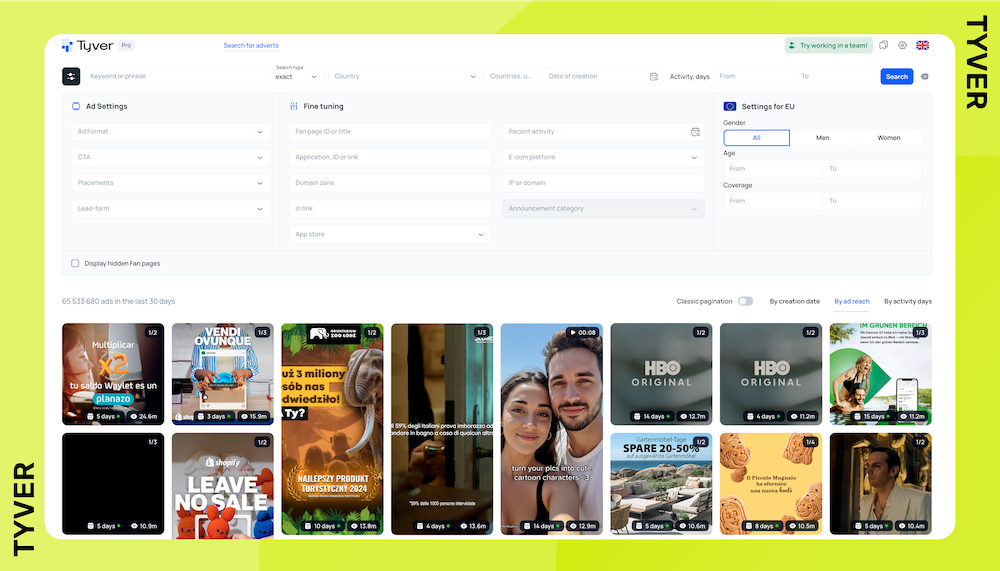
Task: Select All gender option
Action: pos(756,138)
